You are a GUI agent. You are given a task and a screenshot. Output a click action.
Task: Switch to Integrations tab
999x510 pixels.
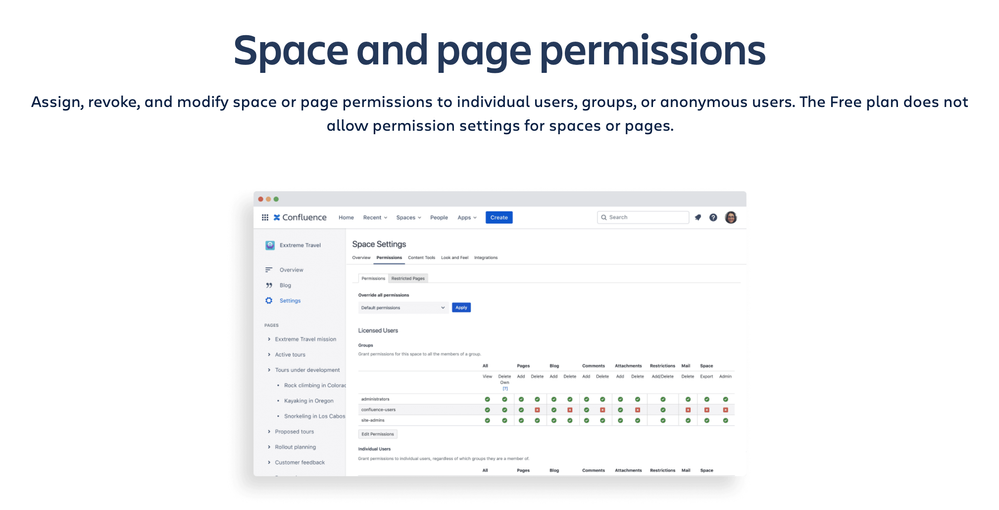[x=486, y=258]
